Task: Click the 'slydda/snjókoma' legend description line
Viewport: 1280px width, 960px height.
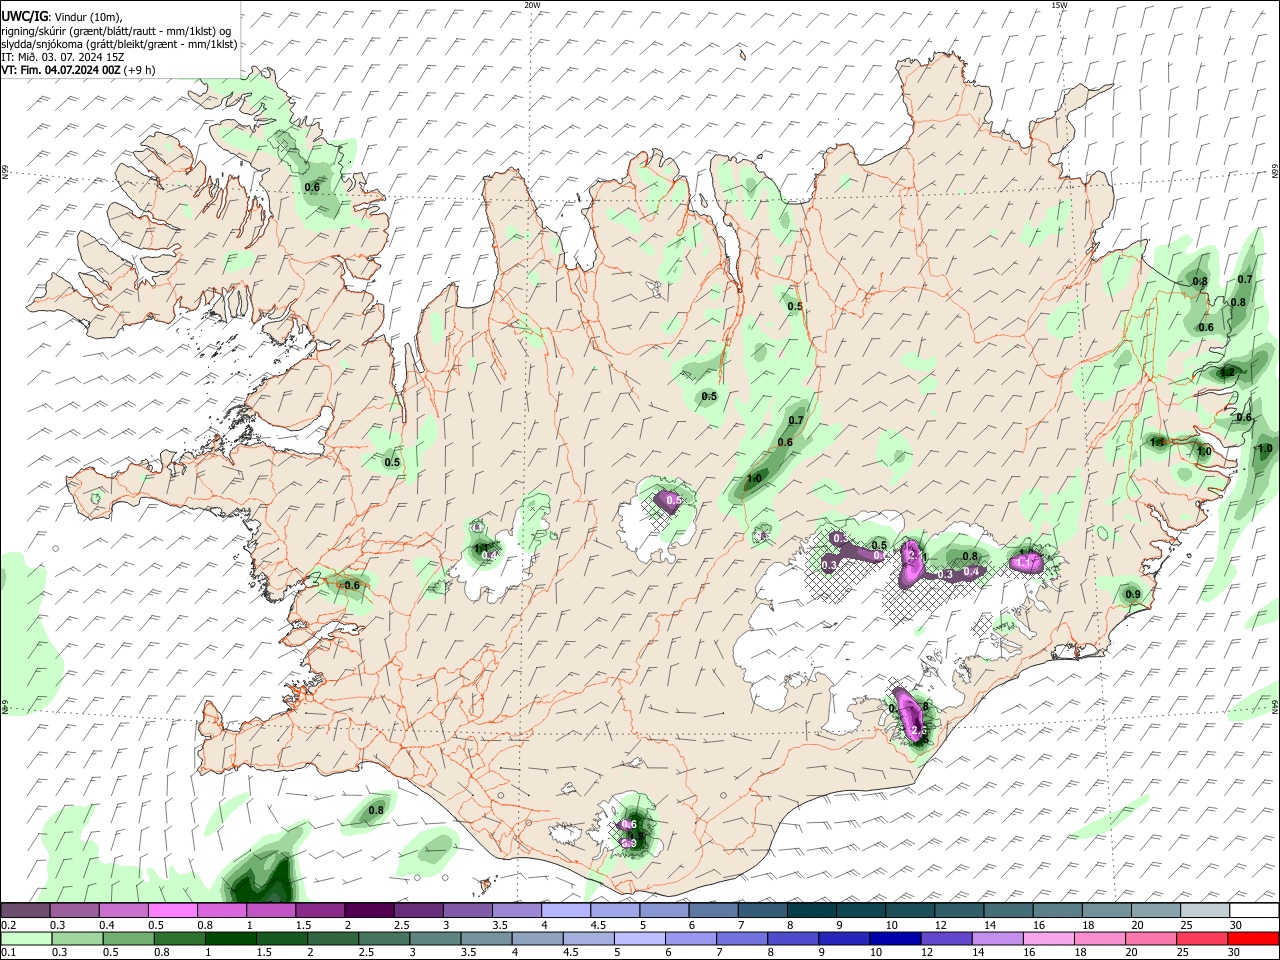Action: [x=119, y=44]
